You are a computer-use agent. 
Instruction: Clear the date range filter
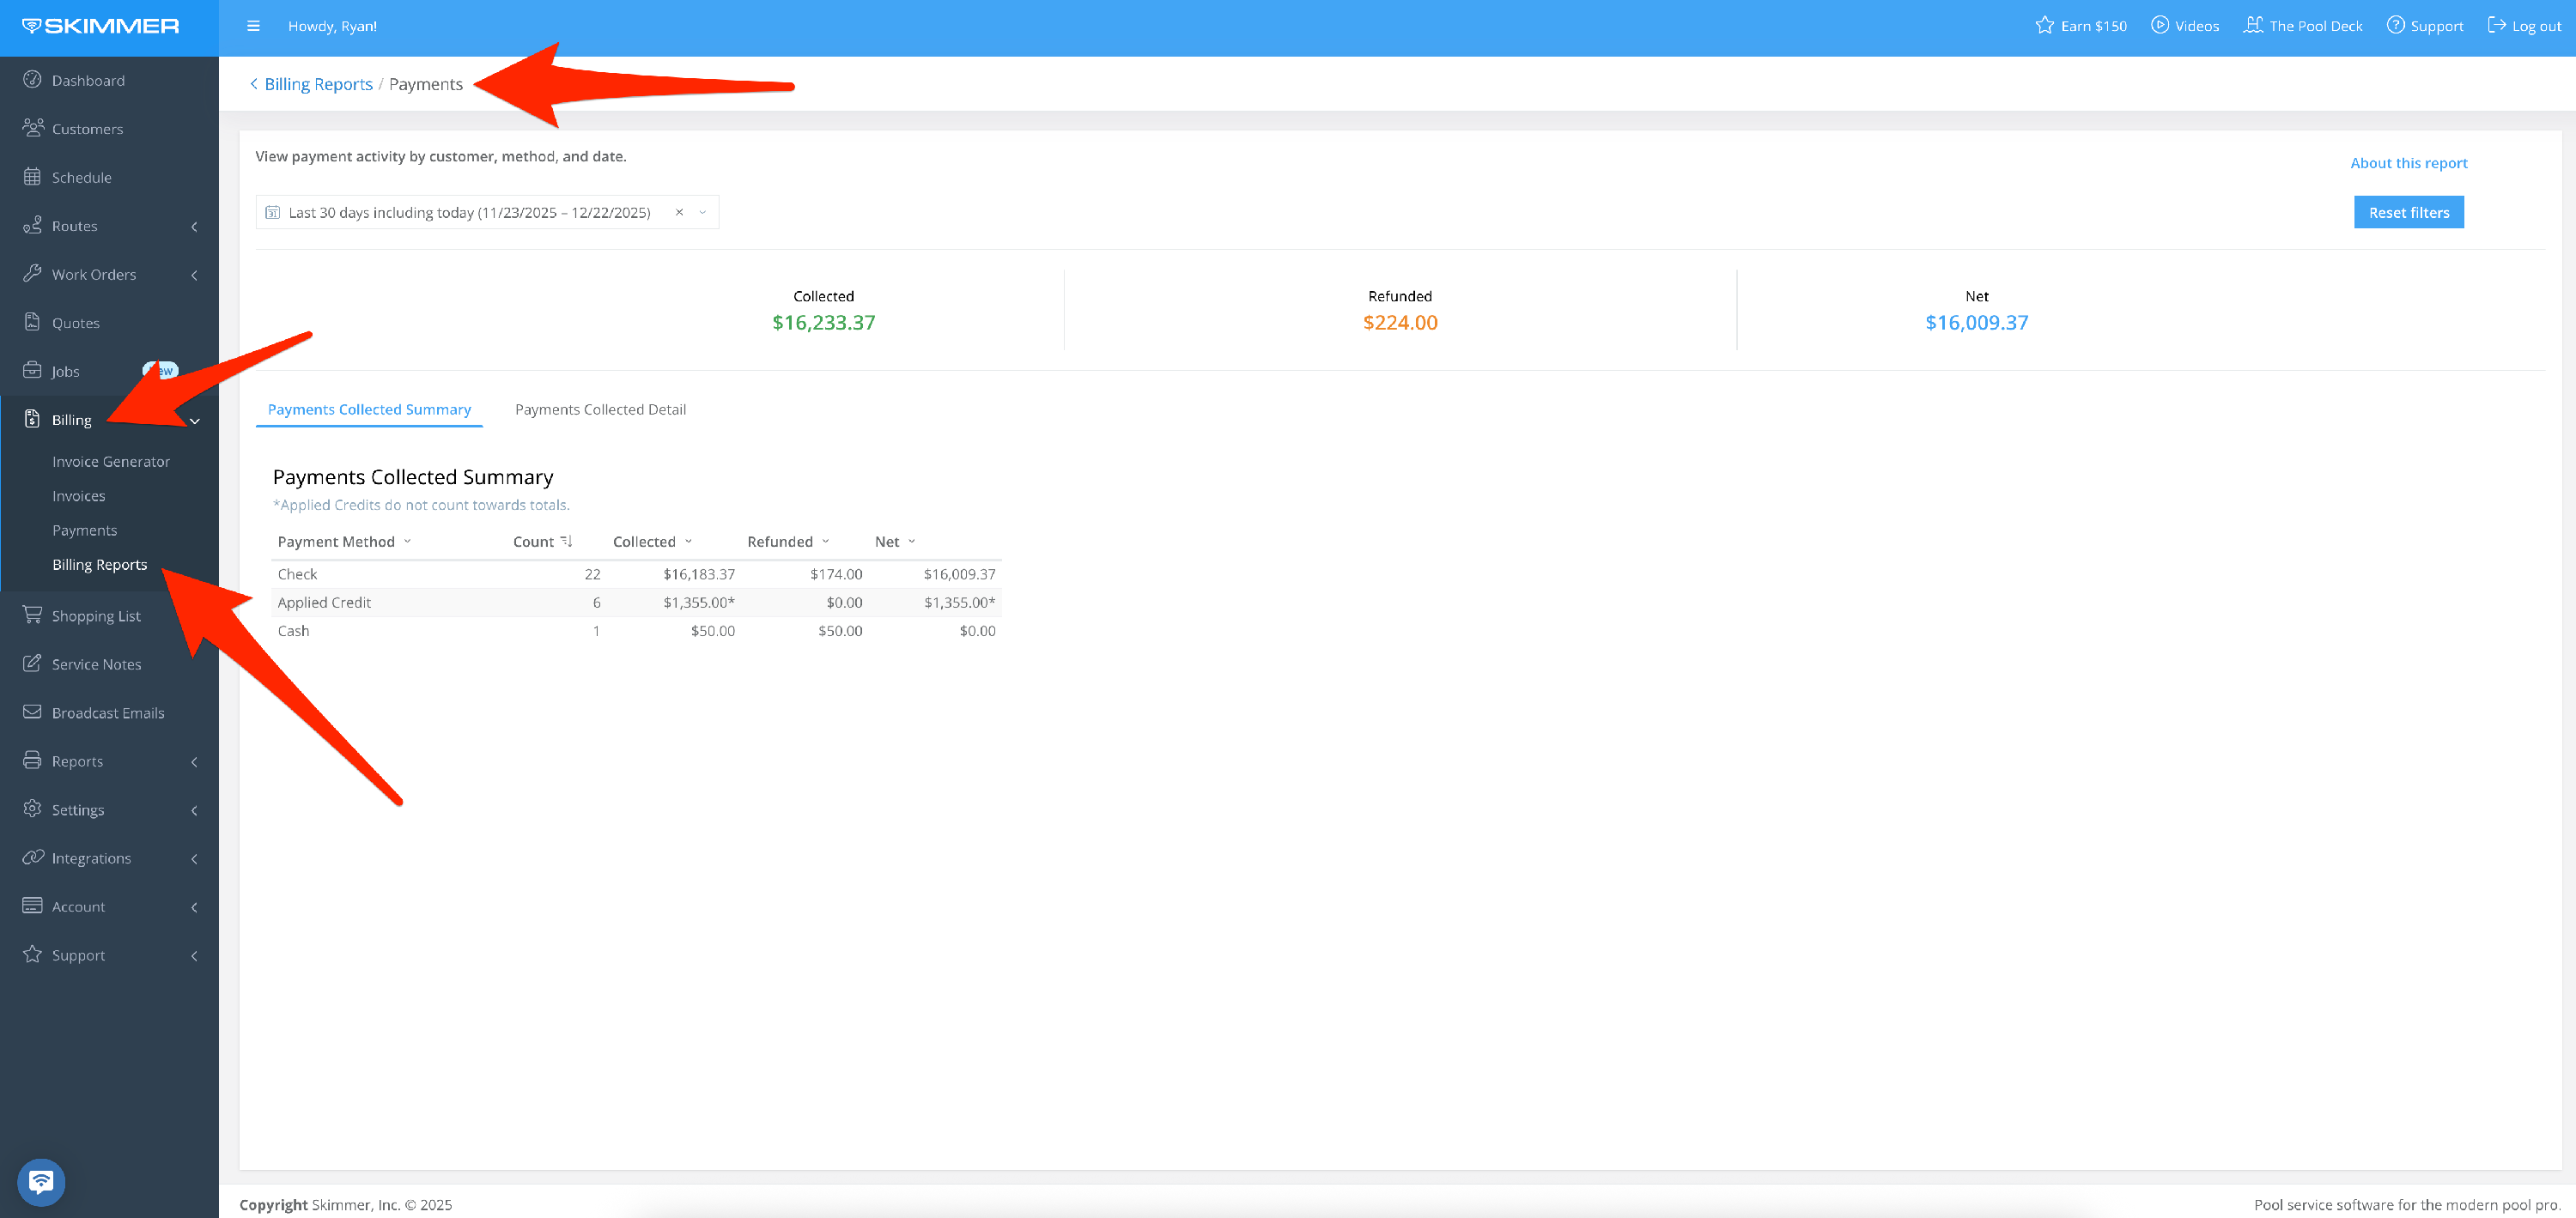[679, 212]
